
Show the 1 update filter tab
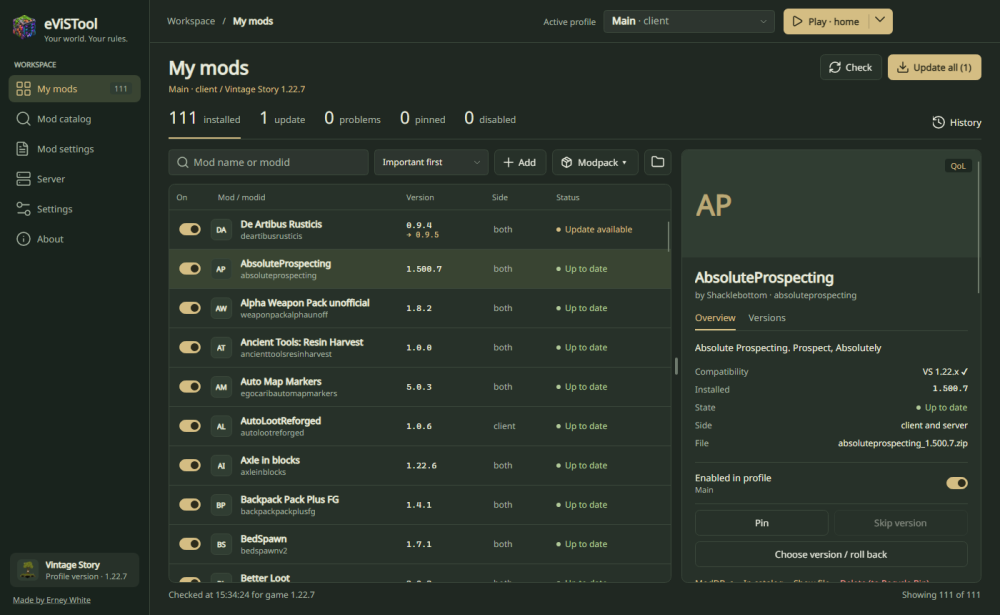click(282, 119)
